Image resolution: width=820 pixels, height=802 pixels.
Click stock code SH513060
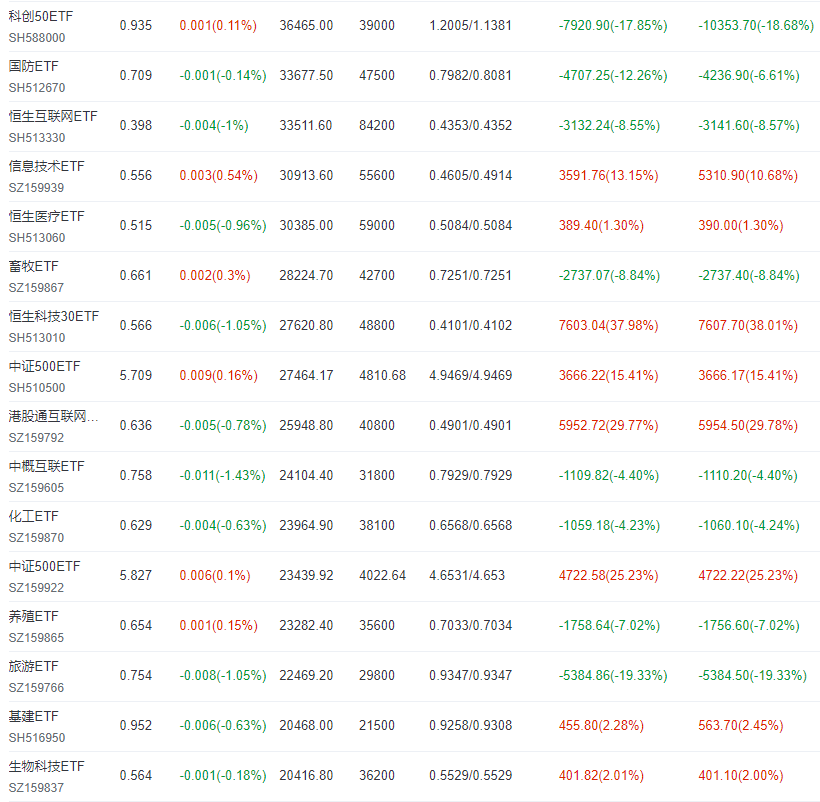coord(37,238)
